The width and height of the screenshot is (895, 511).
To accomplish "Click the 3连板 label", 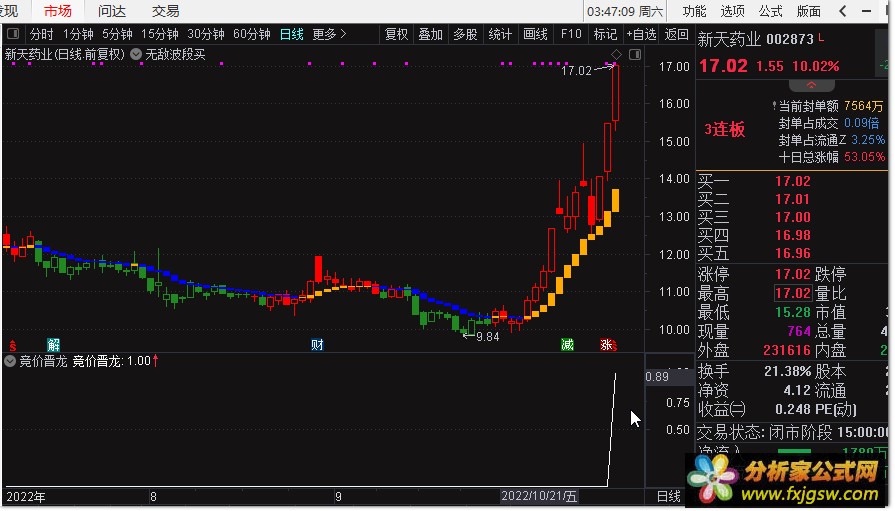I will pyautogui.click(x=724, y=129).
